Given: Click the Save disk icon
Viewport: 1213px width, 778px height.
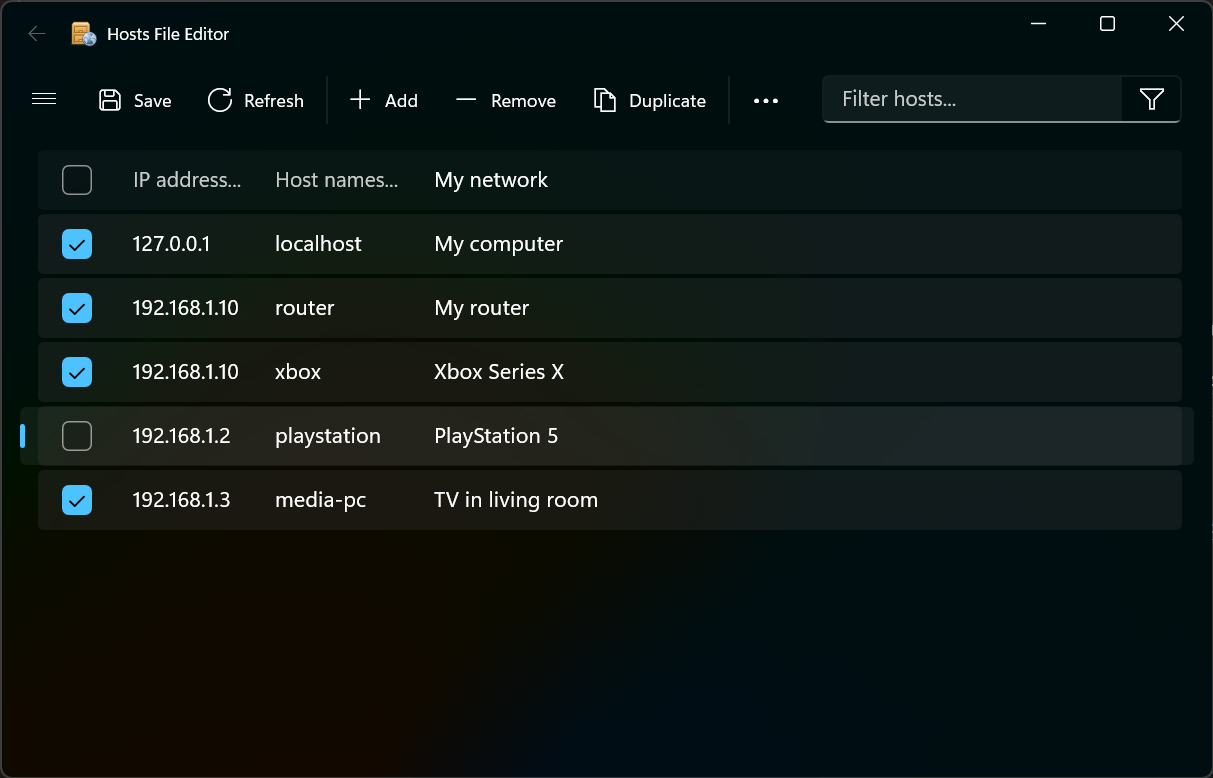Looking at the screenshot, I should point(110,100).
